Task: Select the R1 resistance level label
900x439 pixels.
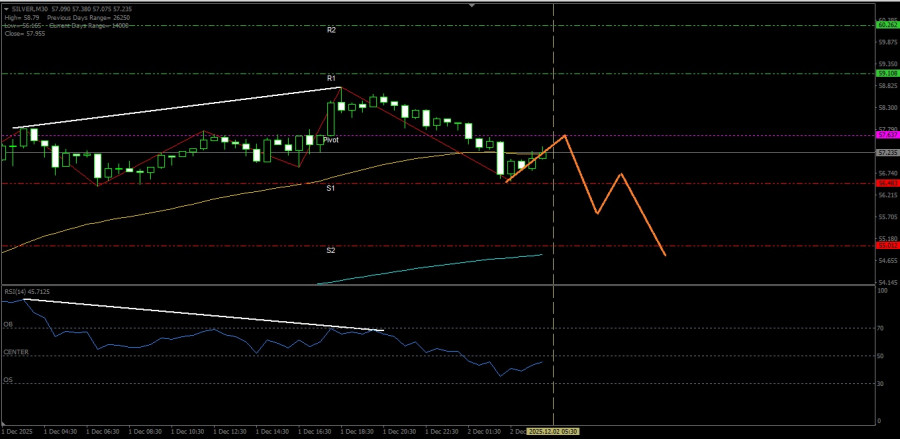Action: point(331,78)
